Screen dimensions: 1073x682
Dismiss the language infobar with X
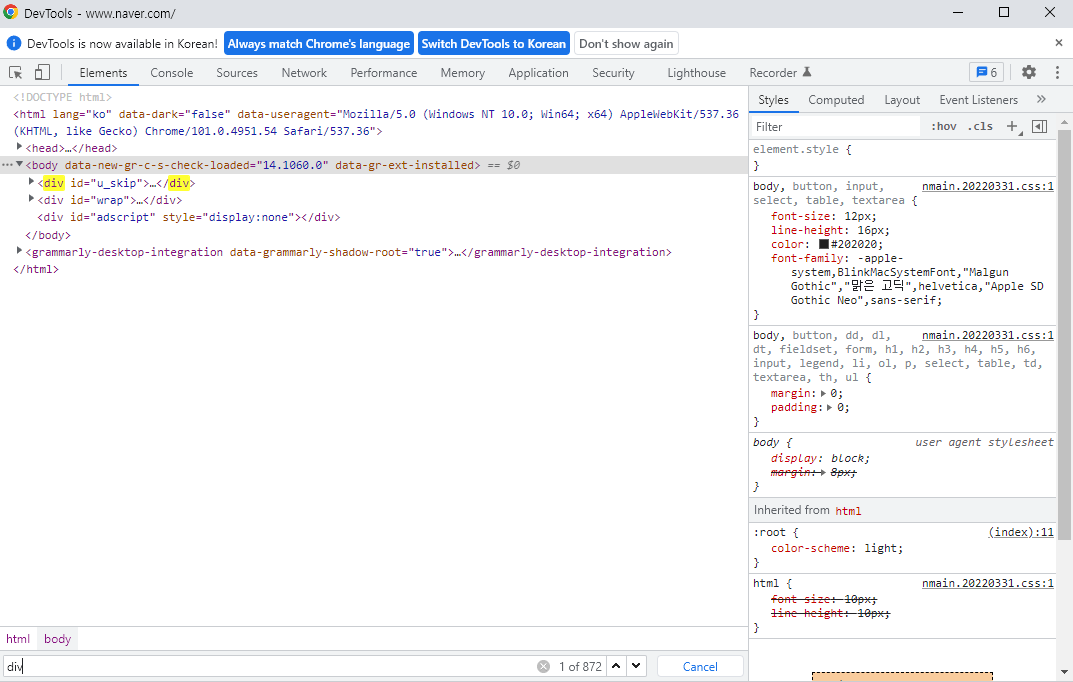point(1059,43)
